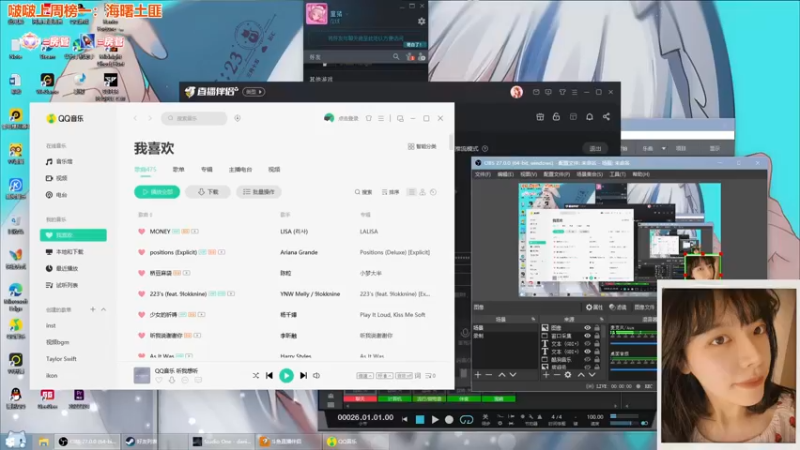Viewport: 800px width, 450px height.
Task: Click Studio One stop button in transport
Action: tap(420, 419)
